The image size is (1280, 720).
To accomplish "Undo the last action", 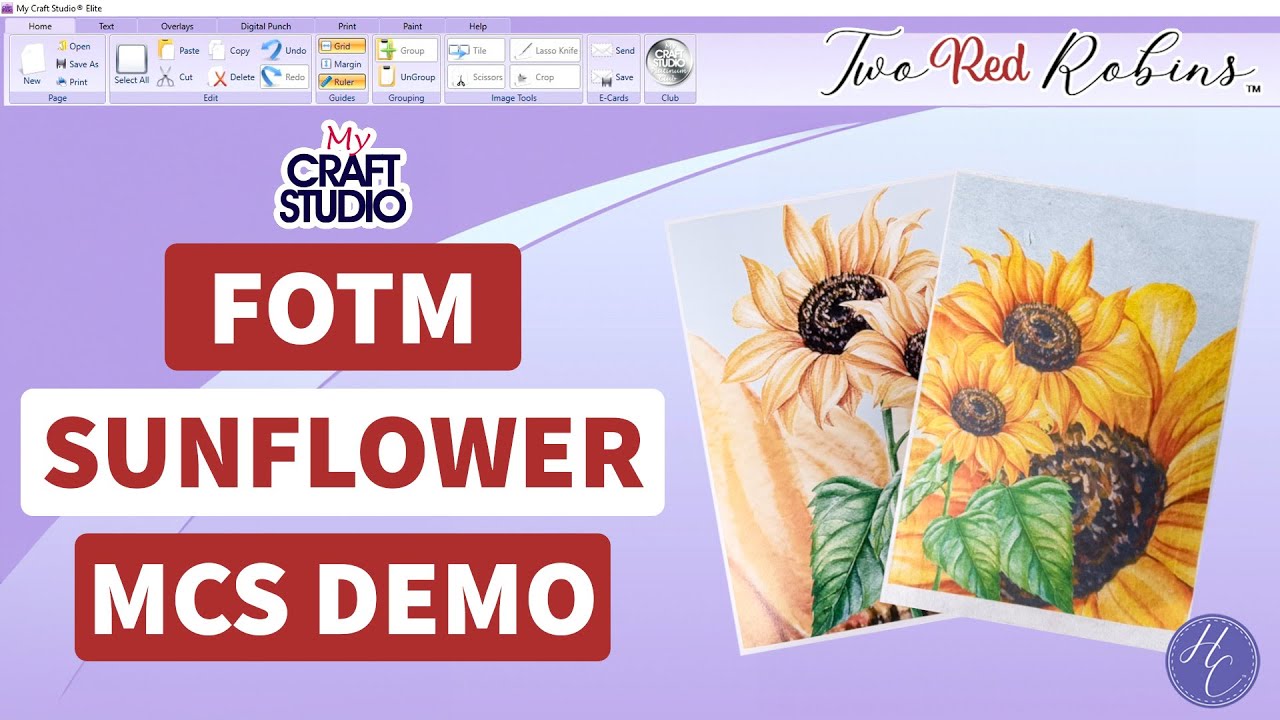I will coord(284,50).
